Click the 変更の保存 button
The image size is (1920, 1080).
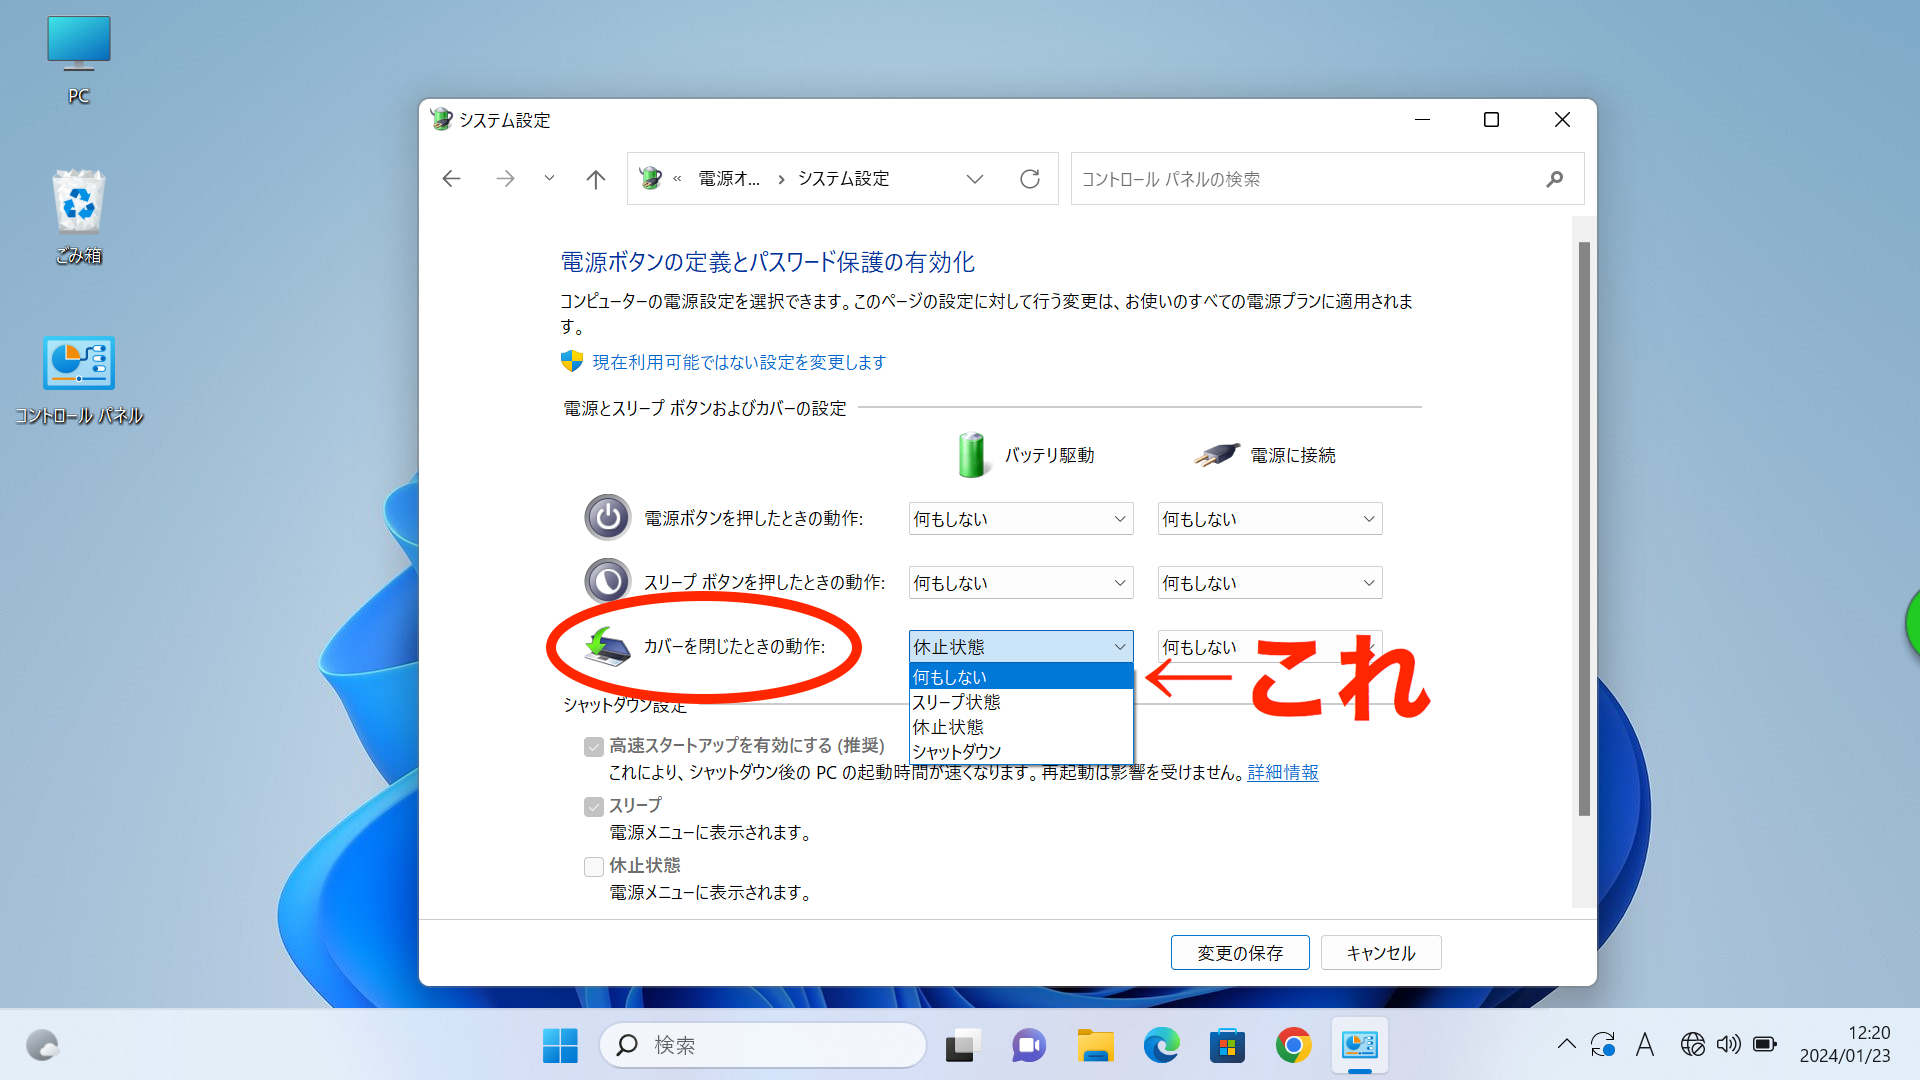(x=1240, y=952)
